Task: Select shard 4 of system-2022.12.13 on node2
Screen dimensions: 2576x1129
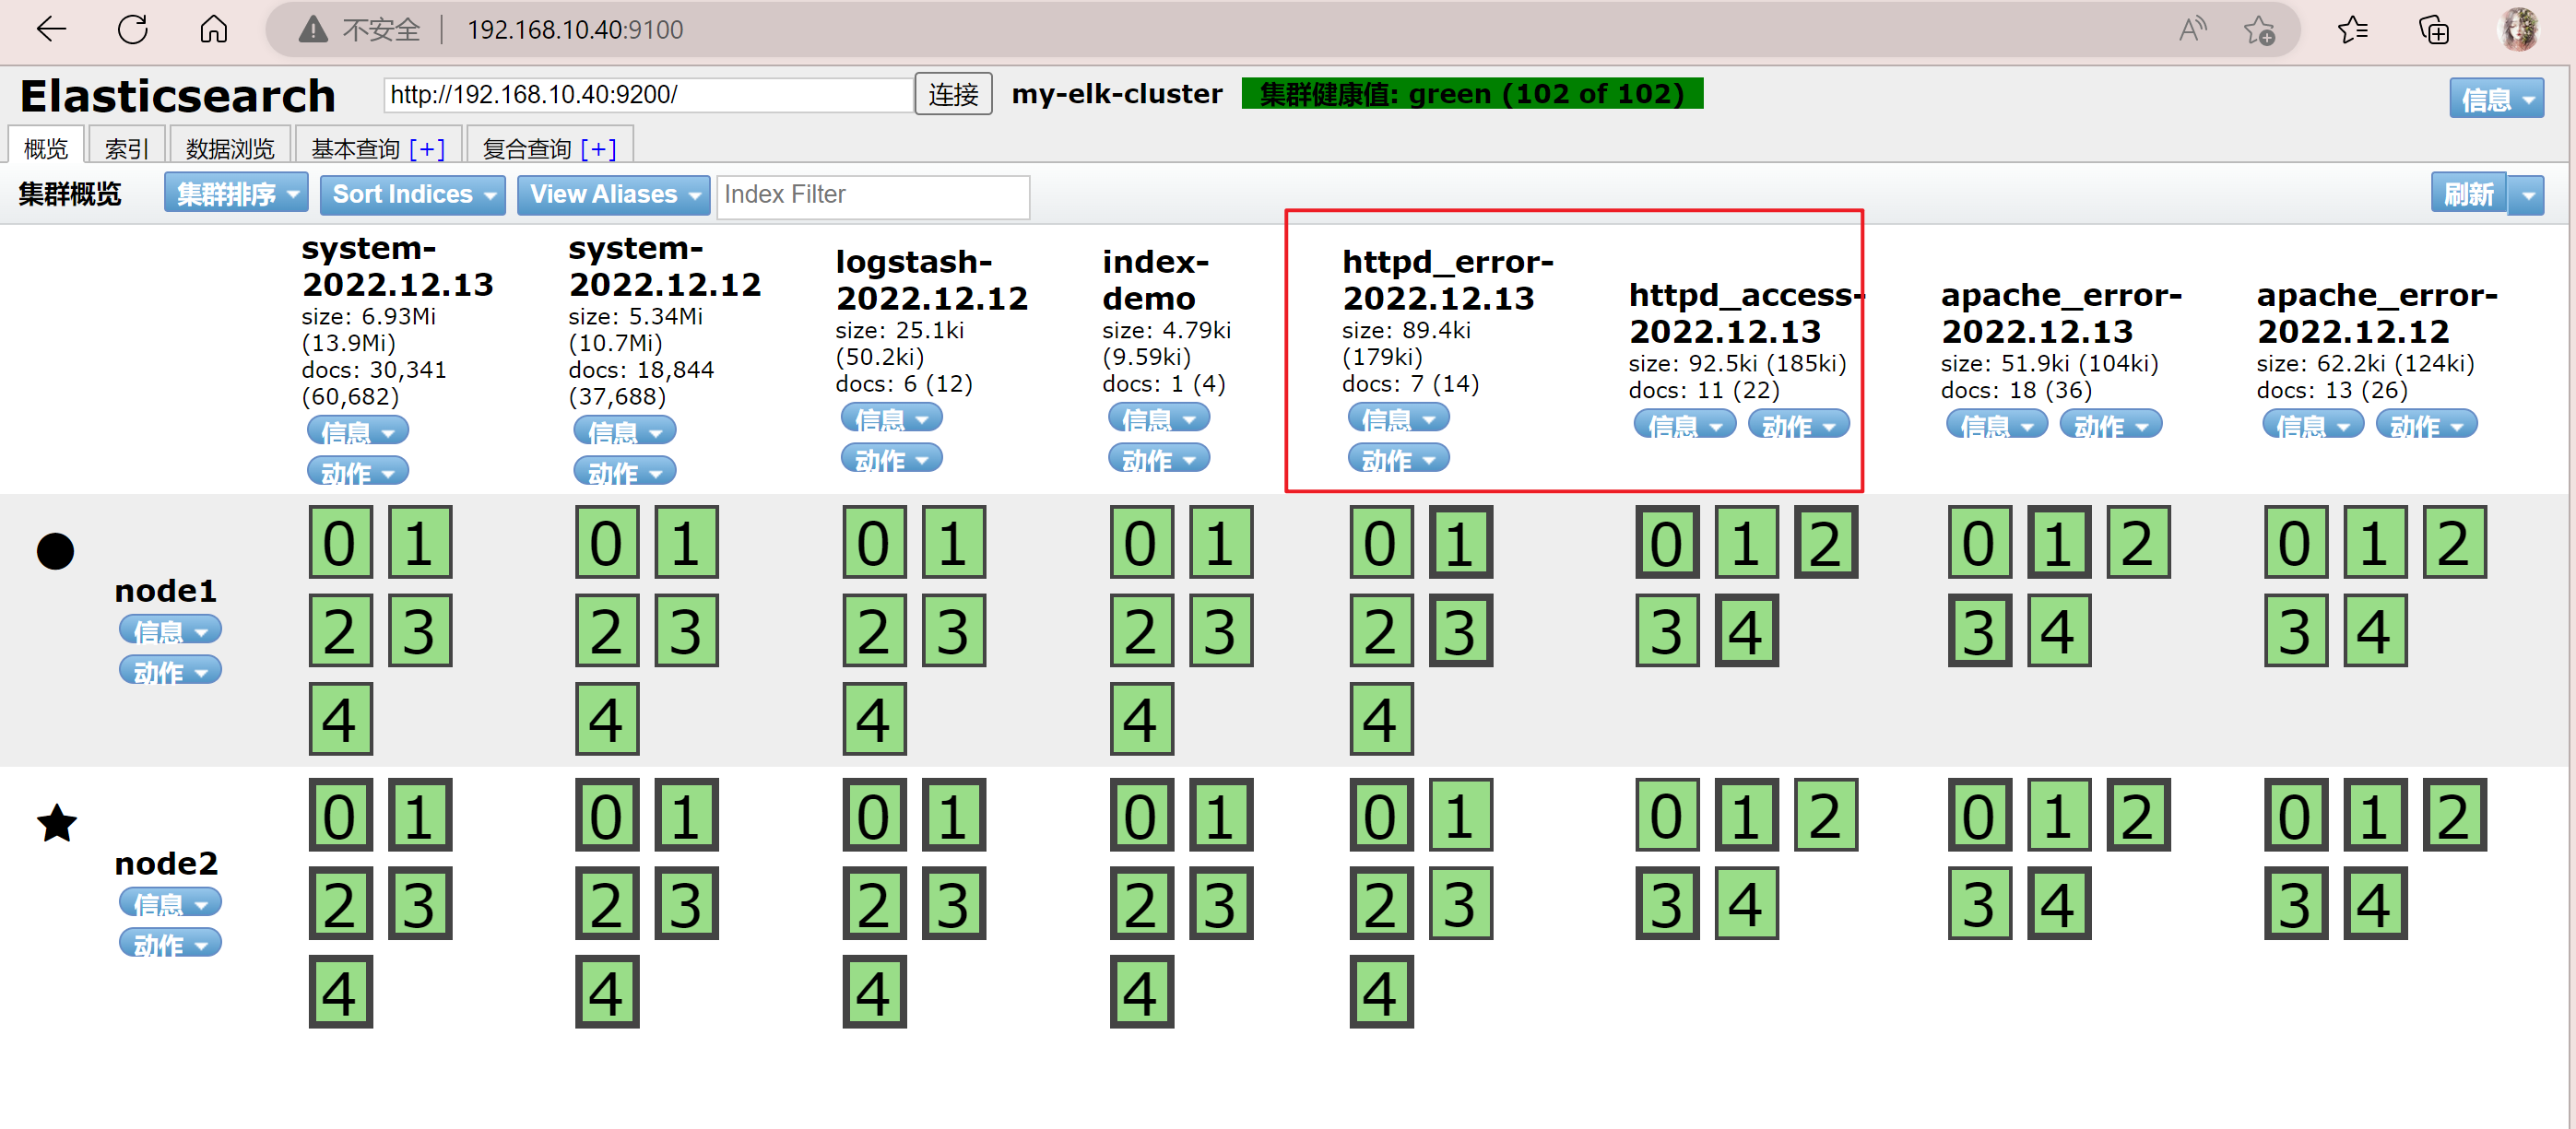Action: [x=340, y=993]
